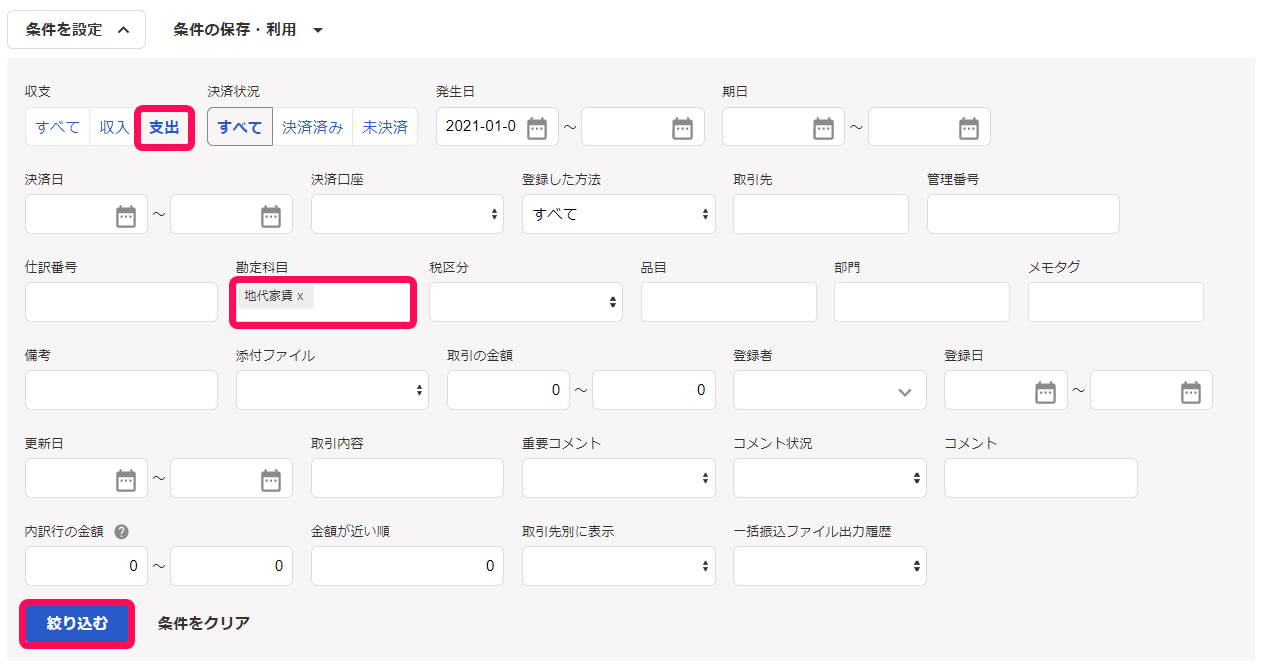Open calendar for 決済日 start date
The width and height of the screenshot is (1261, 665).
pyautogui.click(x=126, y=215)
